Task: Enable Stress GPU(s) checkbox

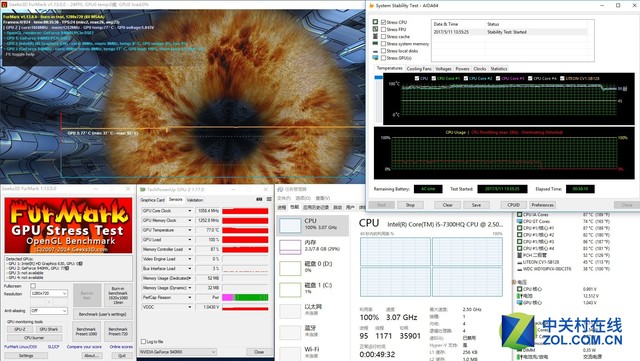Action: [383, 58]
